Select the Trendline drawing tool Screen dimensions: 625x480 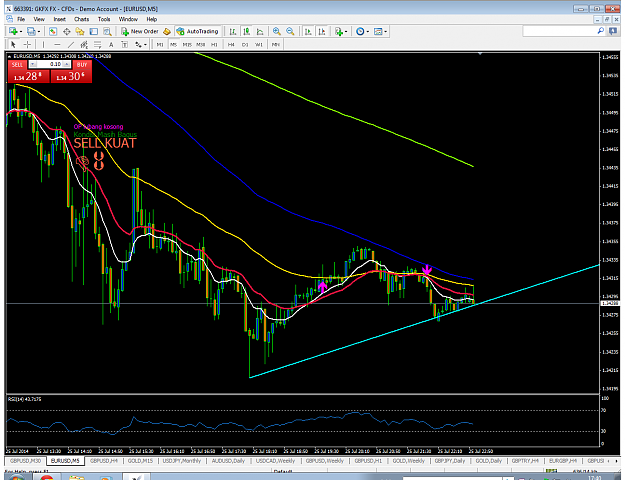(x=71, y=44)
